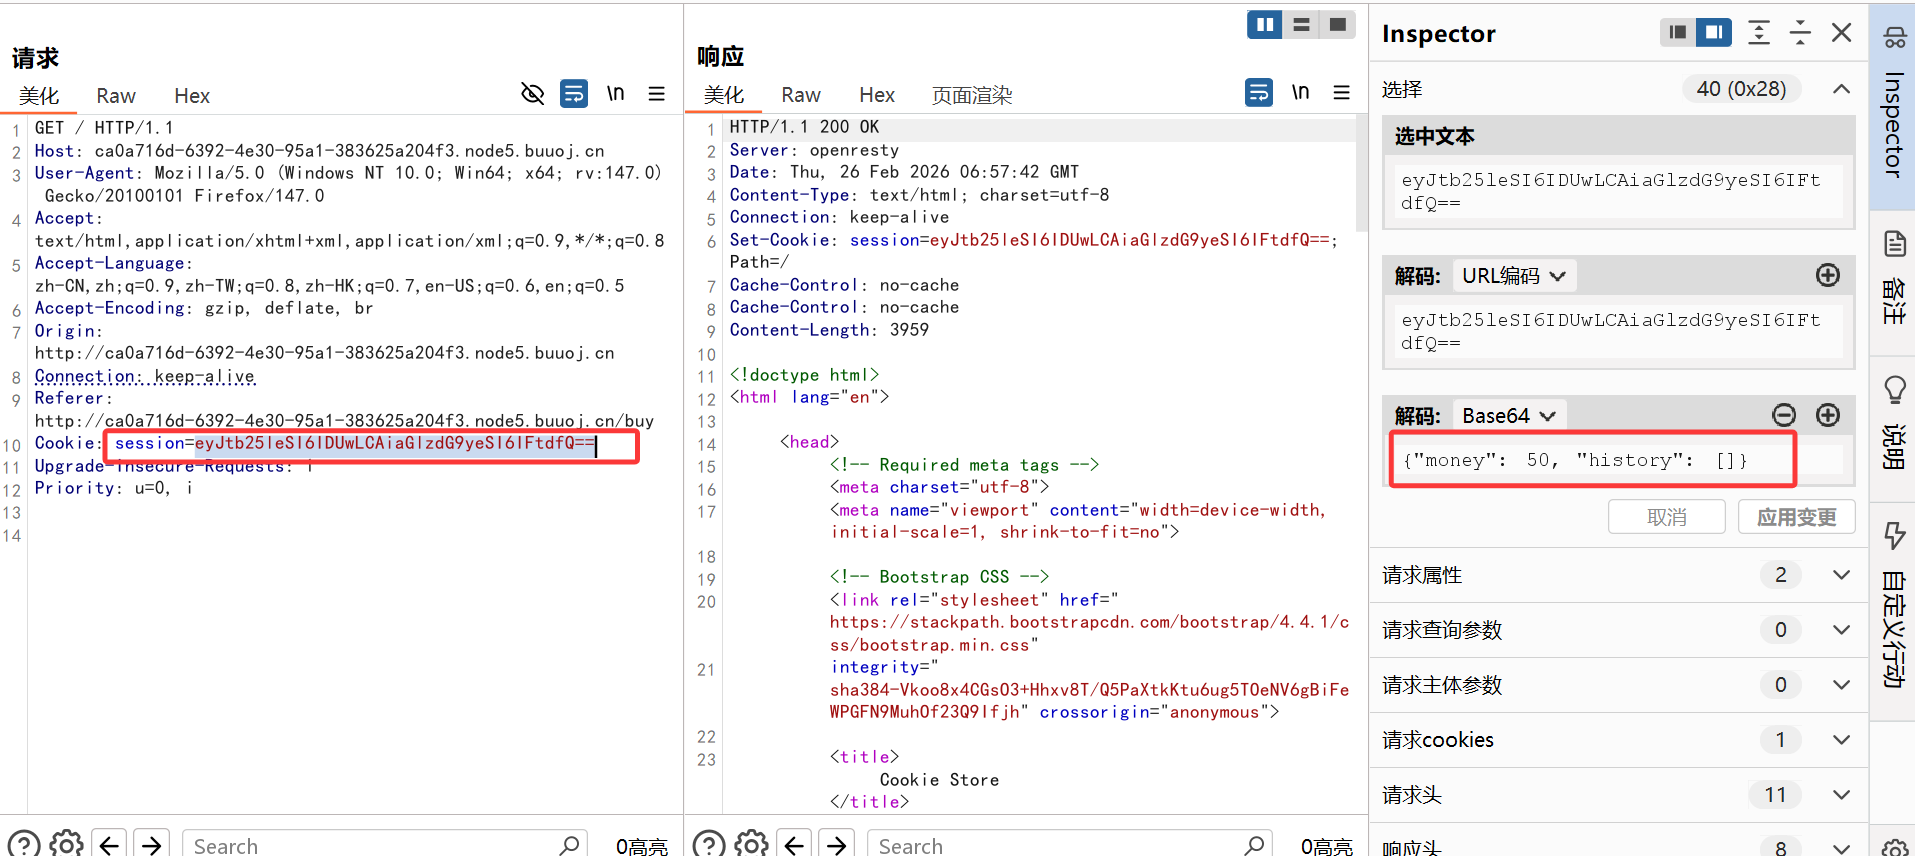The height and width of the screenshot is (856, 1915).
Task: Expand all Inspector sections icon
Action: (x=1758, y=33)
